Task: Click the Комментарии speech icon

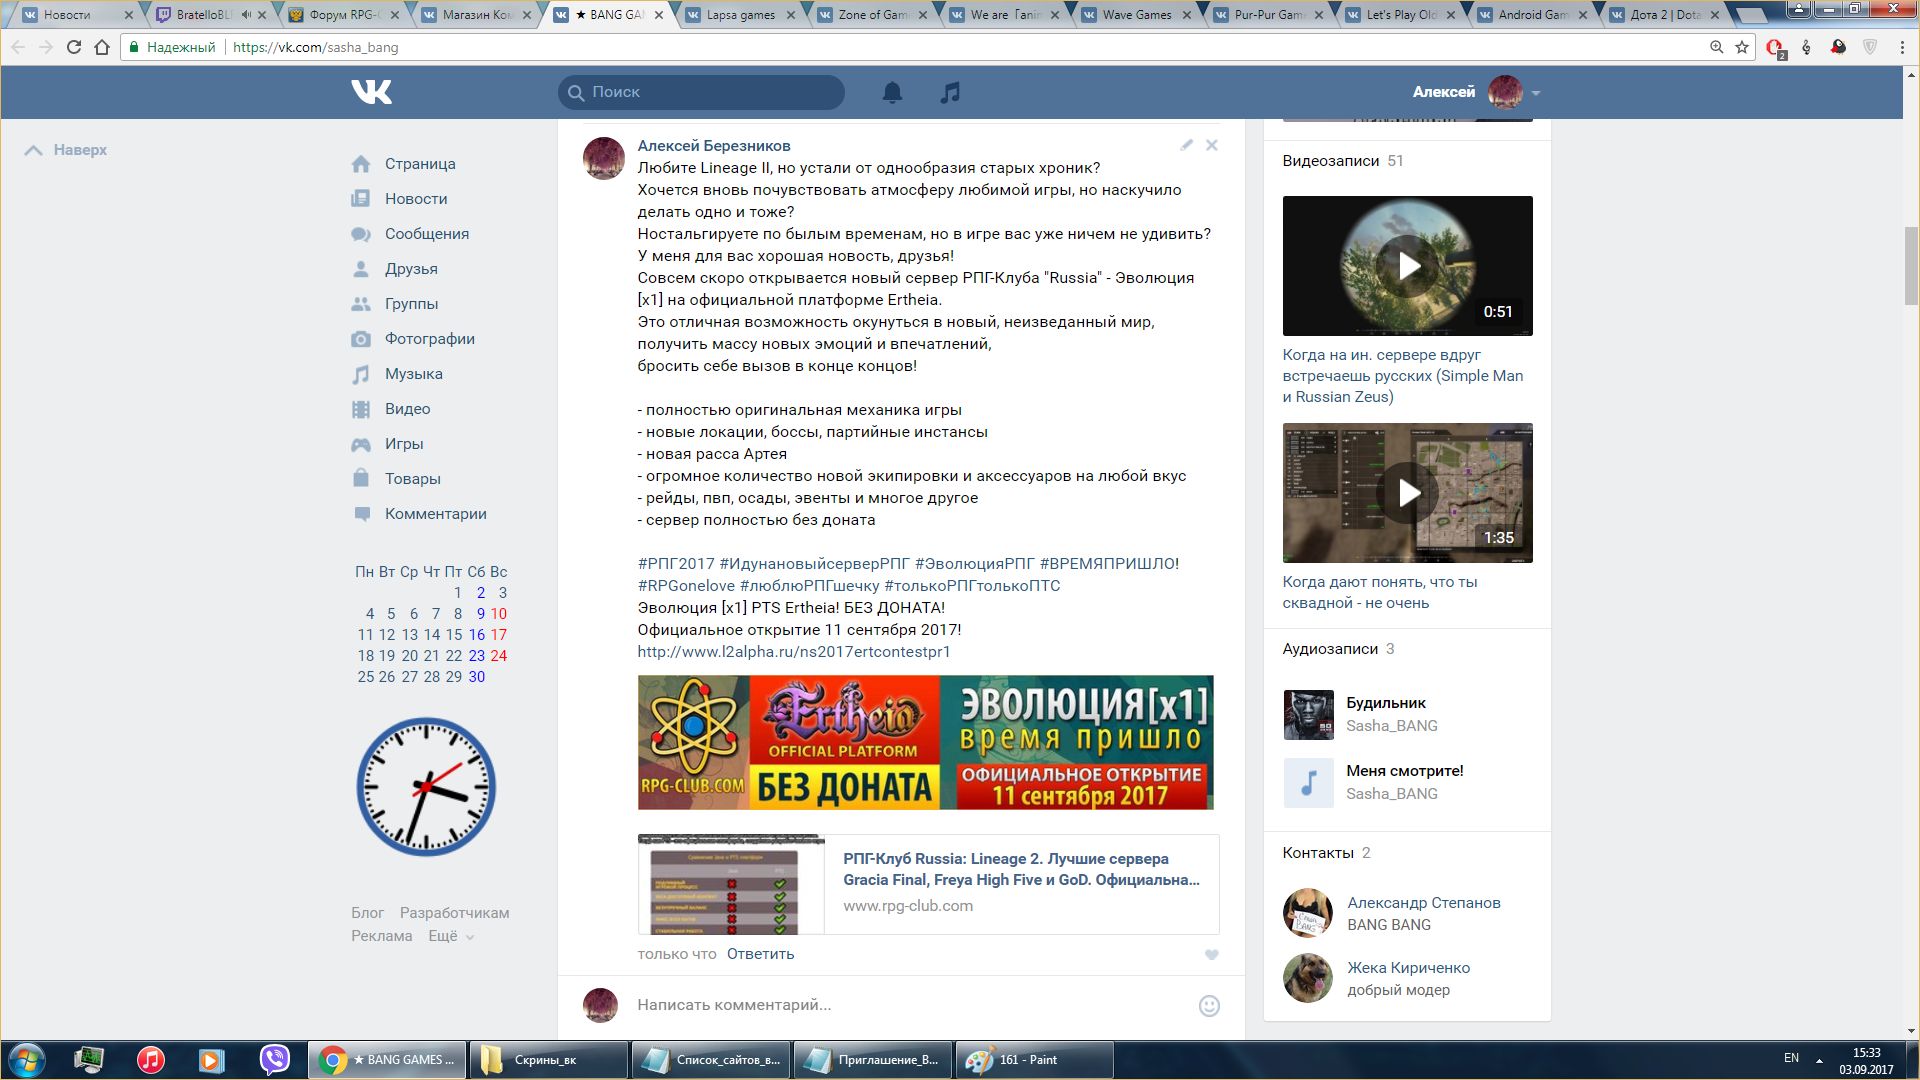Action: 361,514
